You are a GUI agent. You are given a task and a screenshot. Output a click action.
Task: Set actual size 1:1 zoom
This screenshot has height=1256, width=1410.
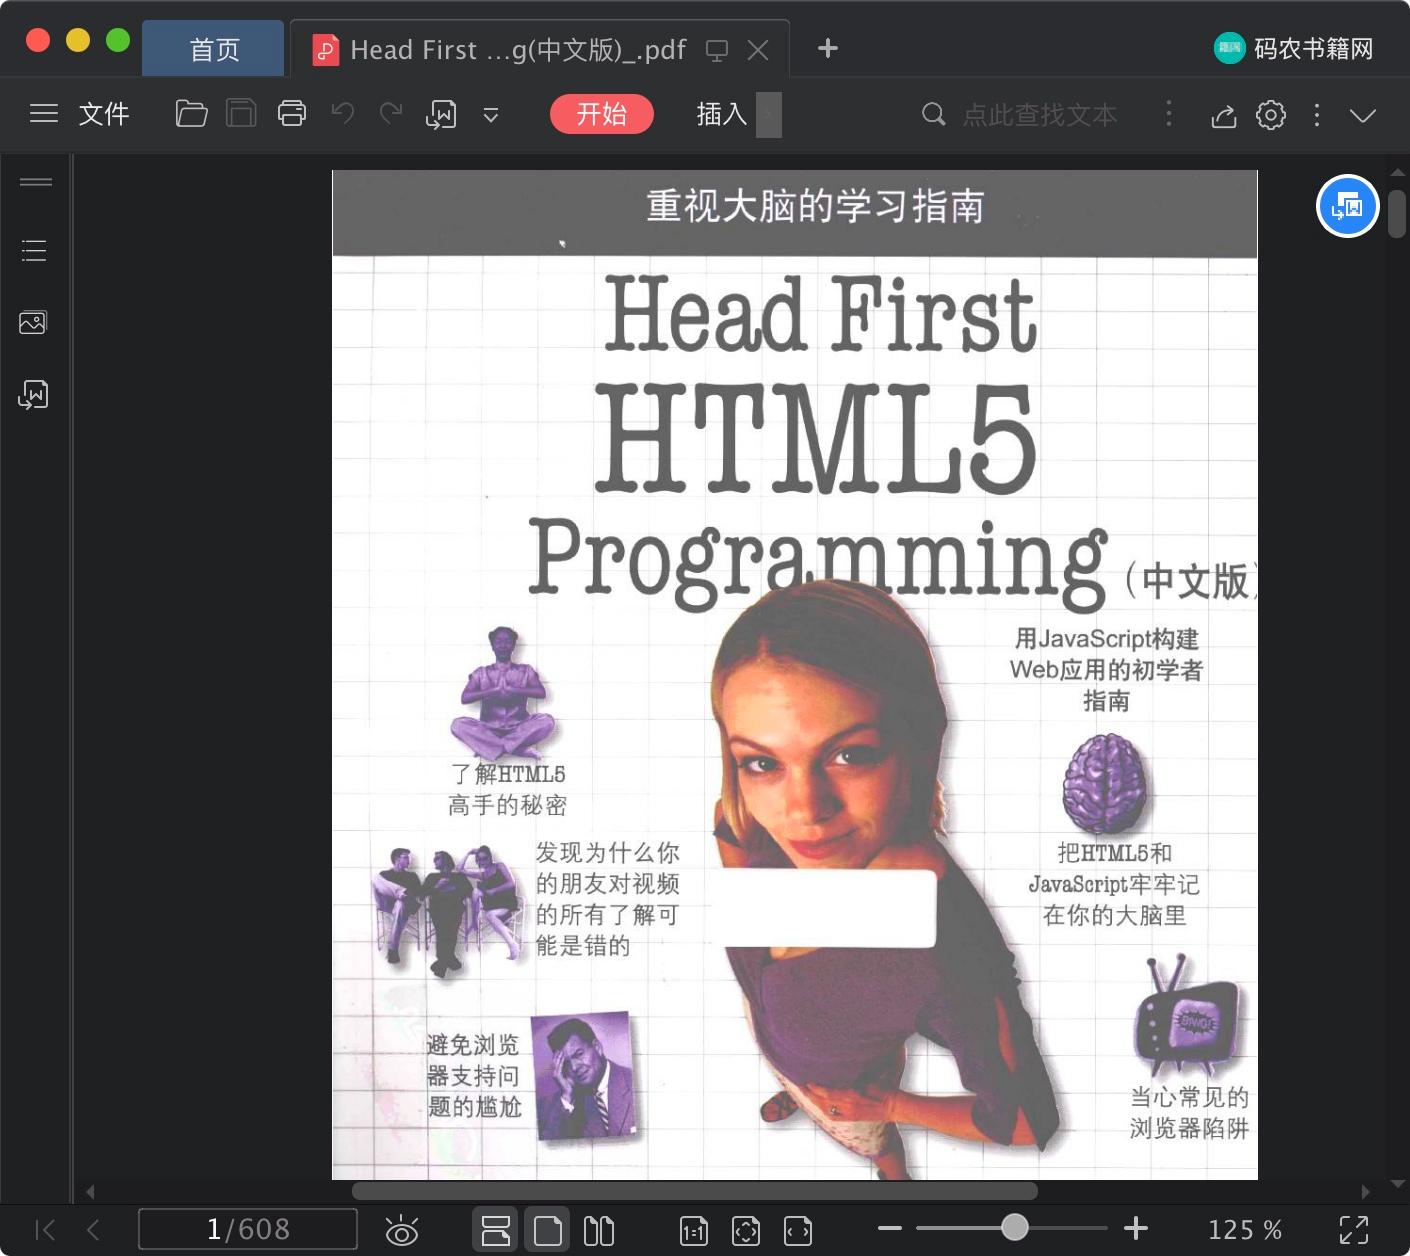tap(694, 1231)
